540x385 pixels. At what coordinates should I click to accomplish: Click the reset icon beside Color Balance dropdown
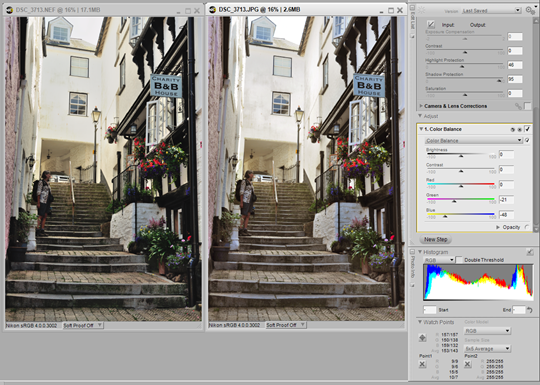point(527,140)
